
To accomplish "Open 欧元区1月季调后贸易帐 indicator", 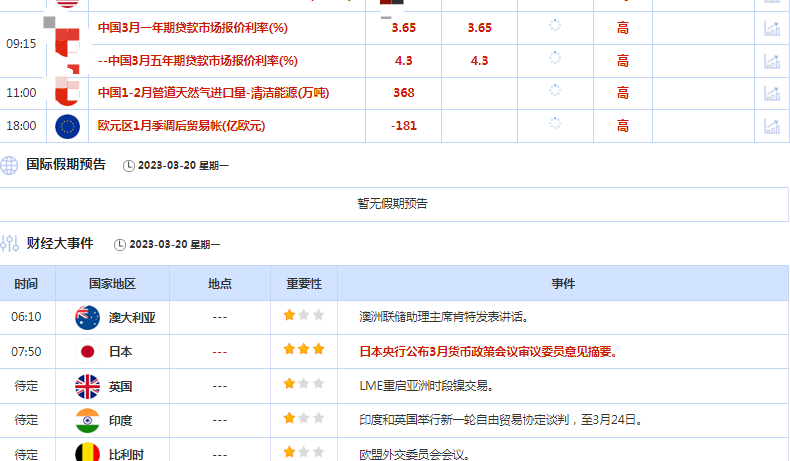I will tap(181, 126).
